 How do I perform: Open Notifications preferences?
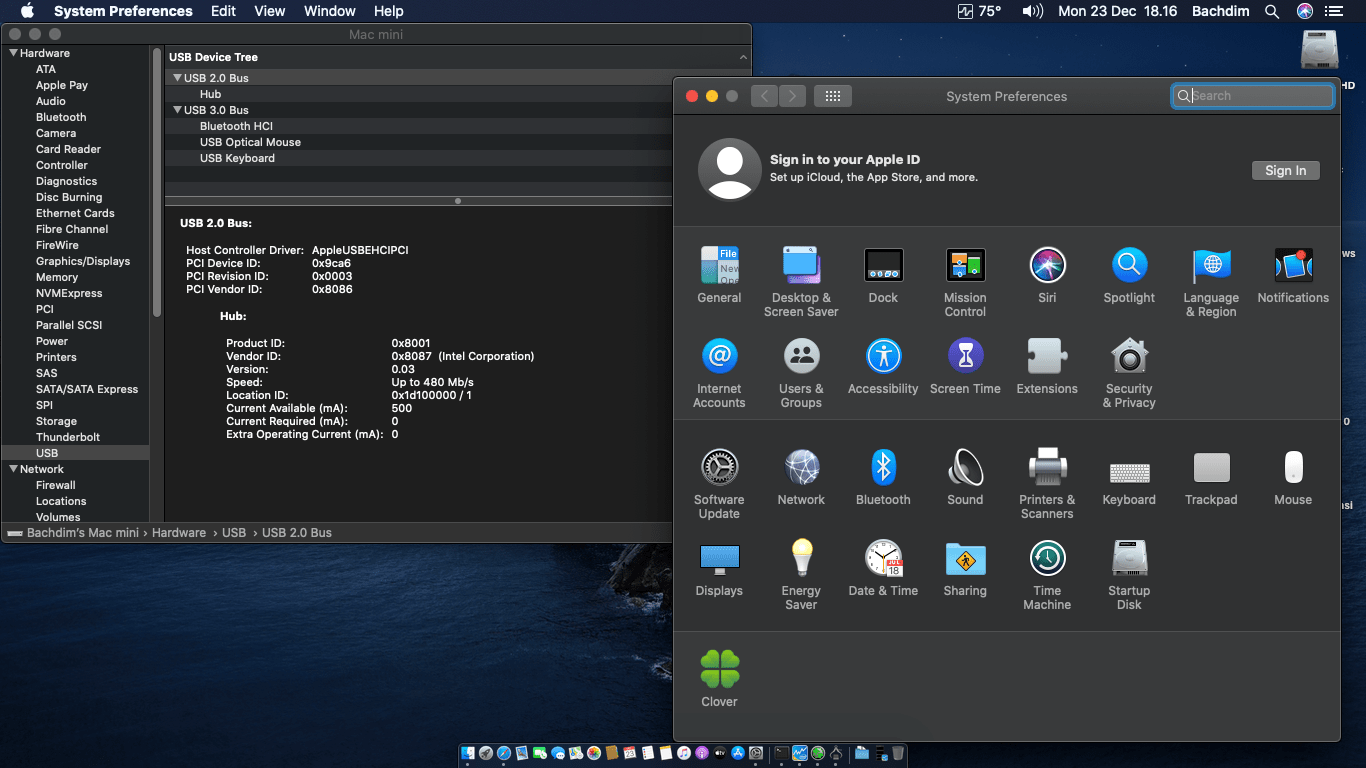click(x=1293, y=266)
